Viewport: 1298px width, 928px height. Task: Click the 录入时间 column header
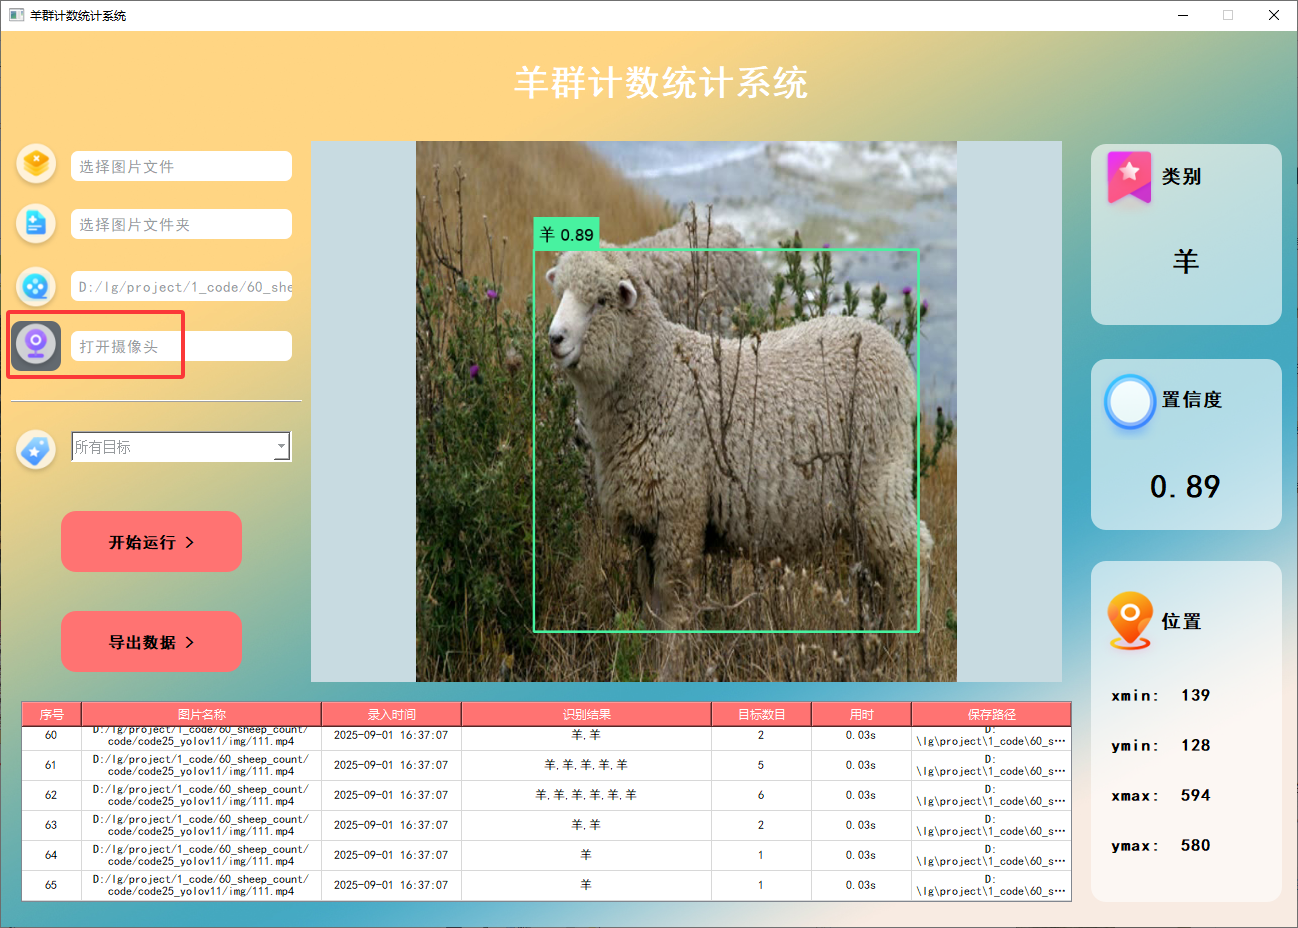coord(391,714)
